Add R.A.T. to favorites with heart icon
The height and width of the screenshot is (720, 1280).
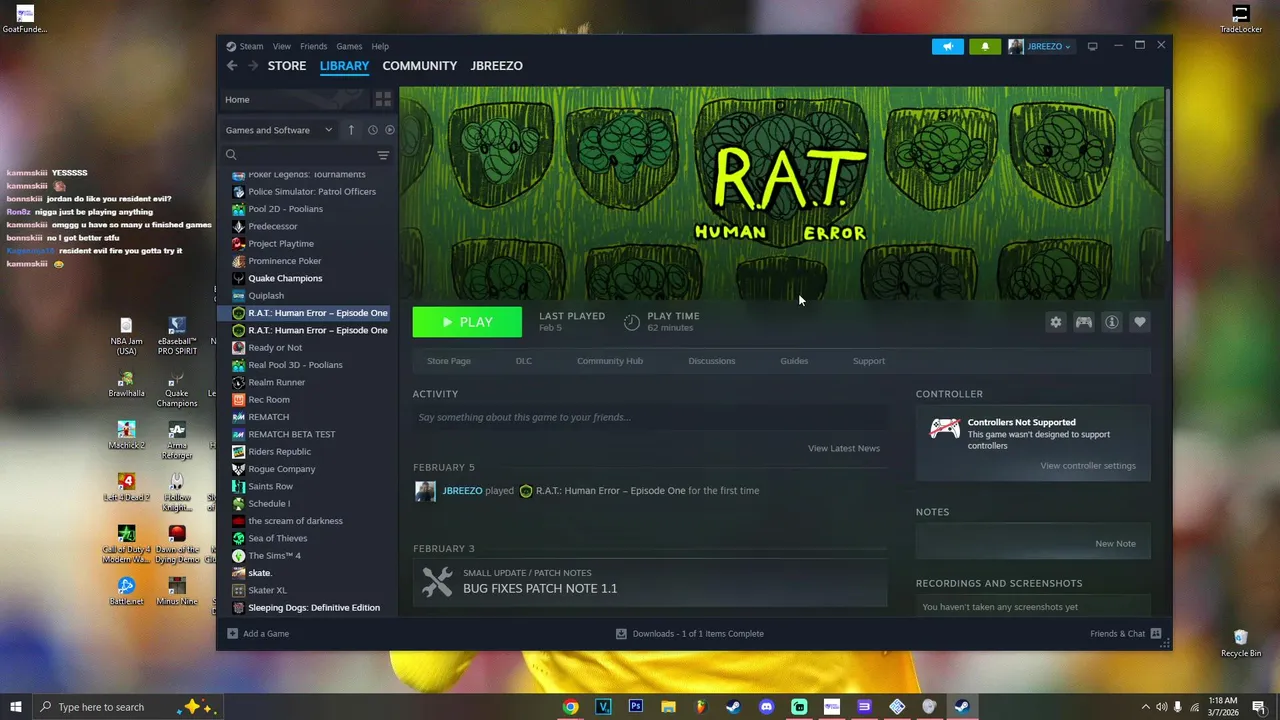(x=1139, y=322)
